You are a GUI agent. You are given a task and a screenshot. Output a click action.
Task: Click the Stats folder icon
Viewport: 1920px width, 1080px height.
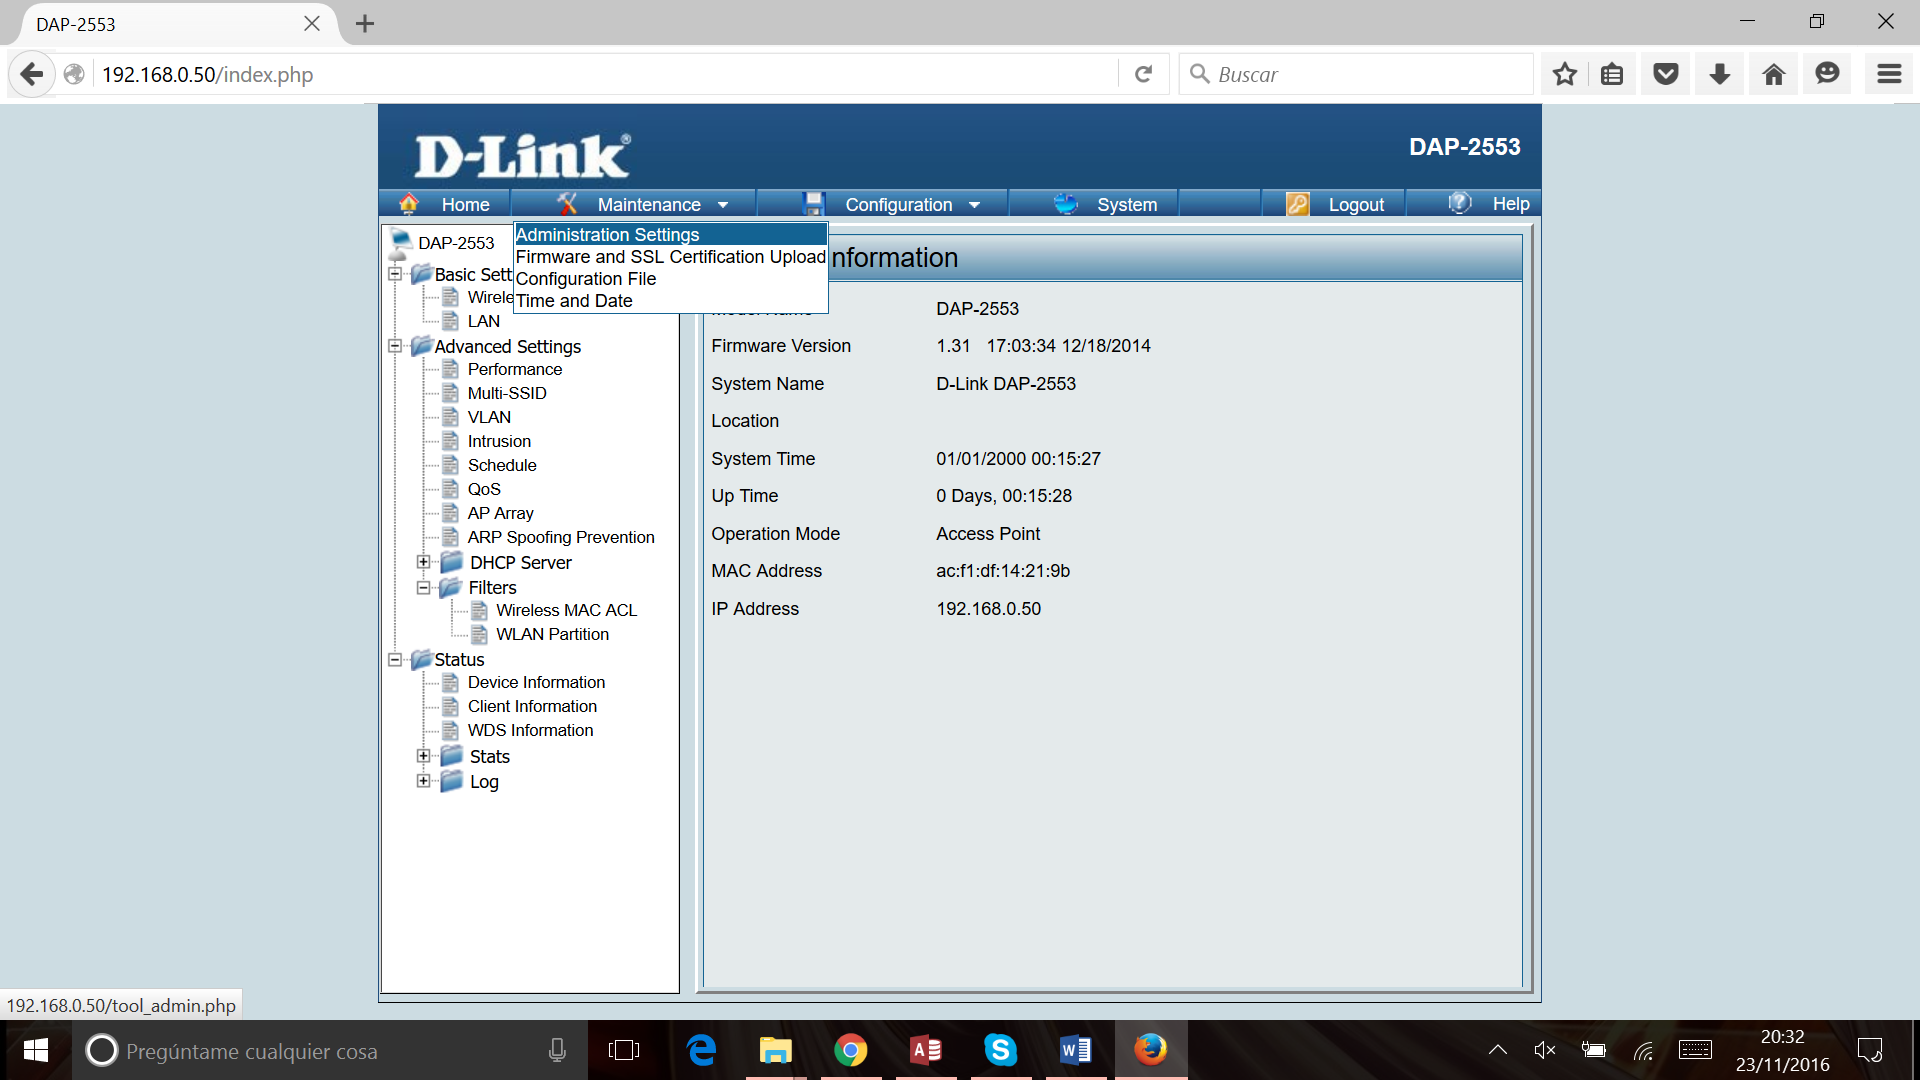coord(452,756)
